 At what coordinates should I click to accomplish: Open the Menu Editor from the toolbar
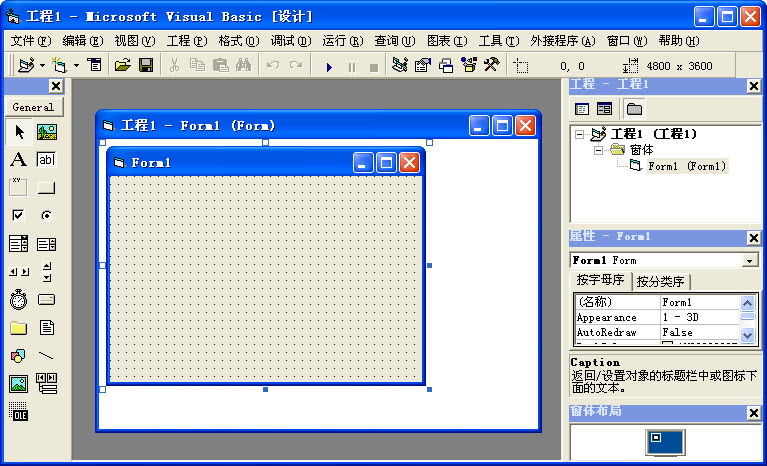coord(95,66)
